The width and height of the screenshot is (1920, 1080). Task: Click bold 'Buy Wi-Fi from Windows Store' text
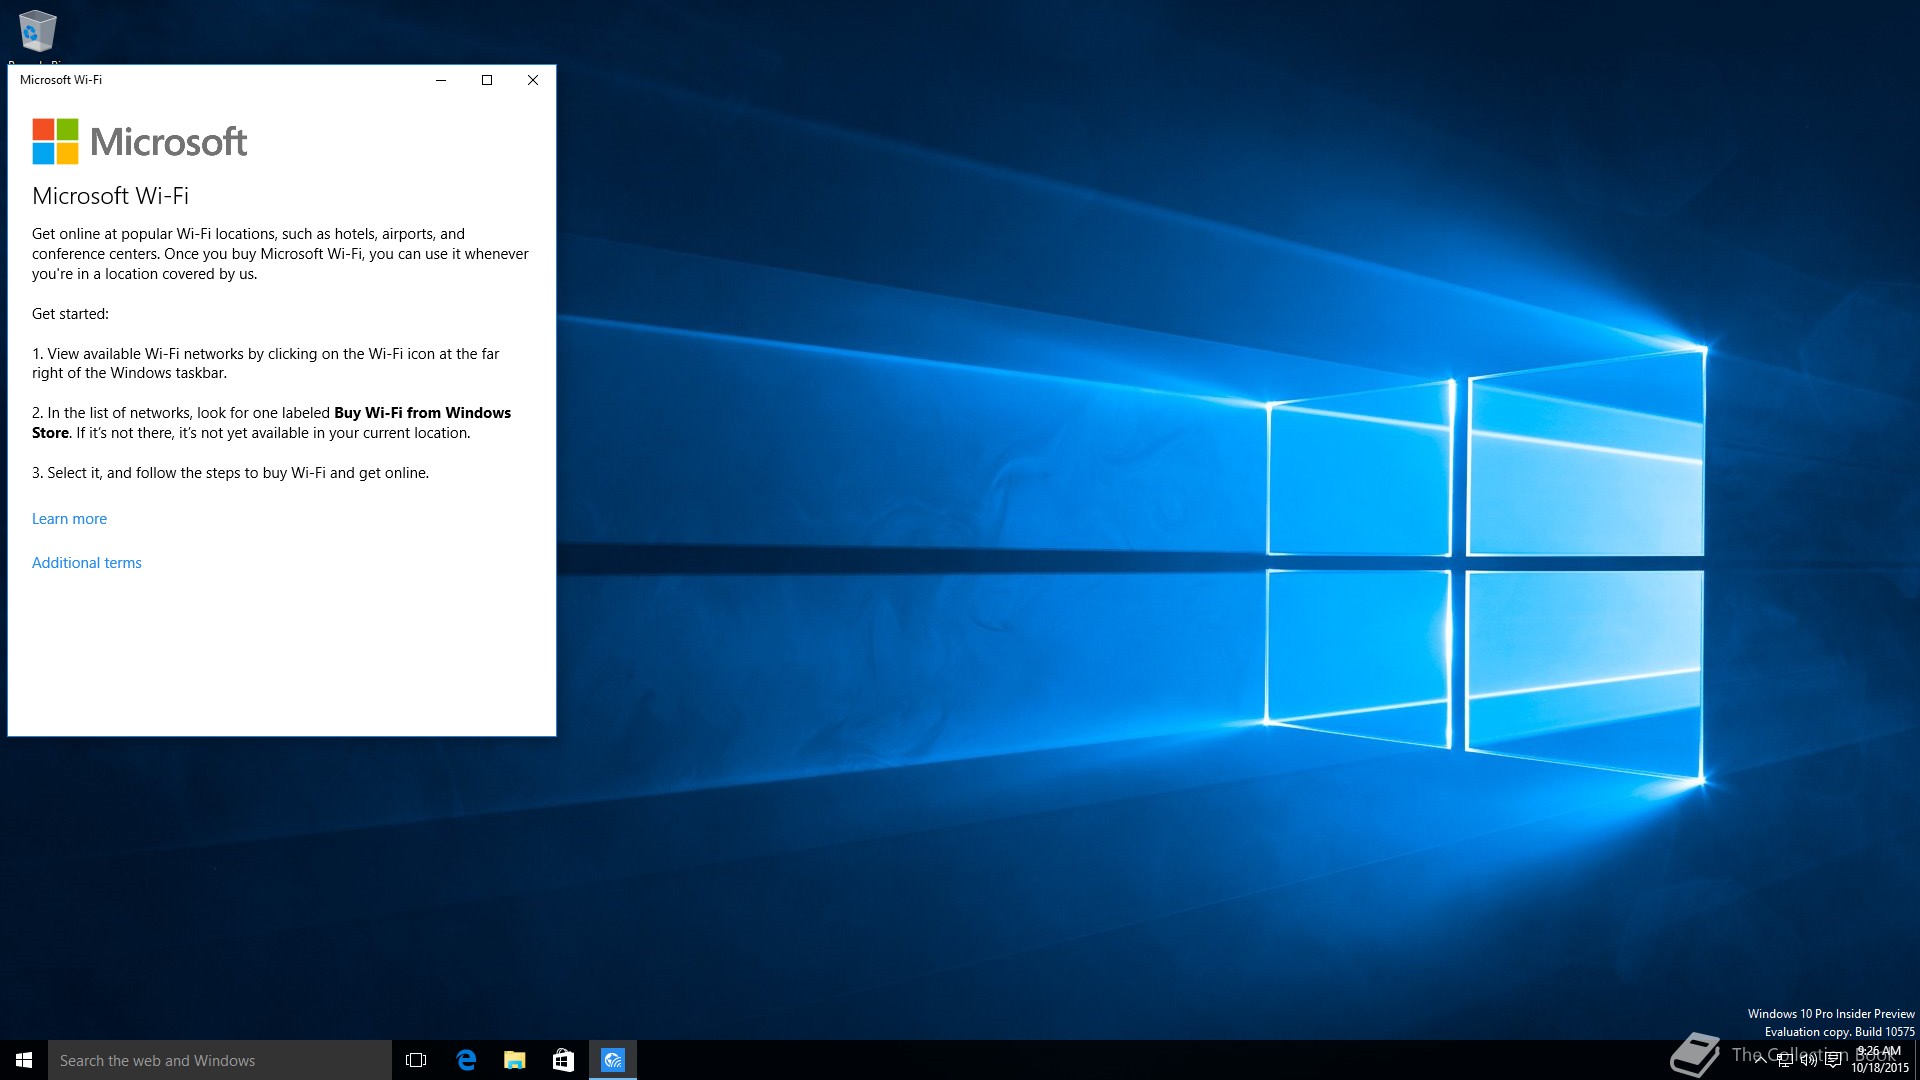[271, 423]
